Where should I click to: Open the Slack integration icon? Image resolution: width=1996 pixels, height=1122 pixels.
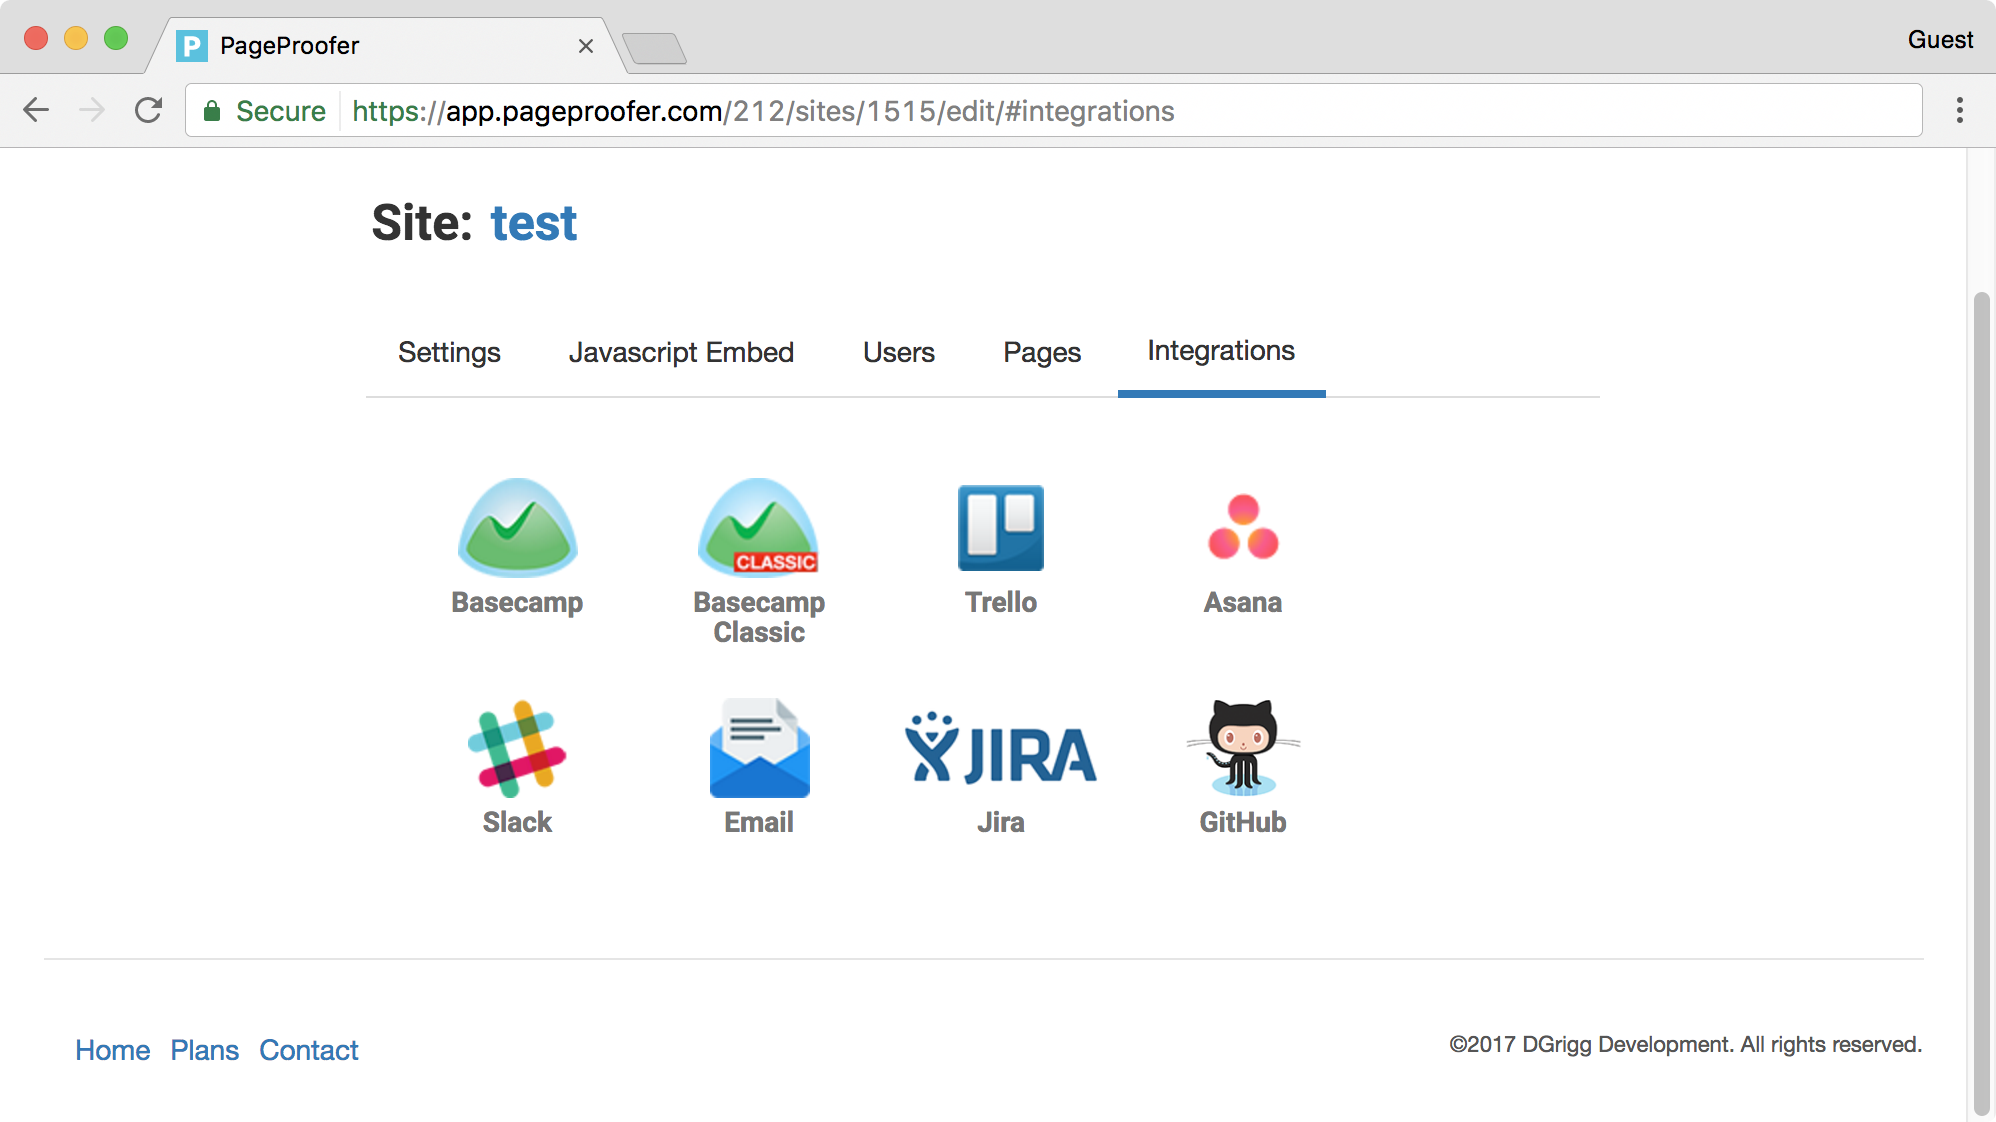(x=517, y=749)
